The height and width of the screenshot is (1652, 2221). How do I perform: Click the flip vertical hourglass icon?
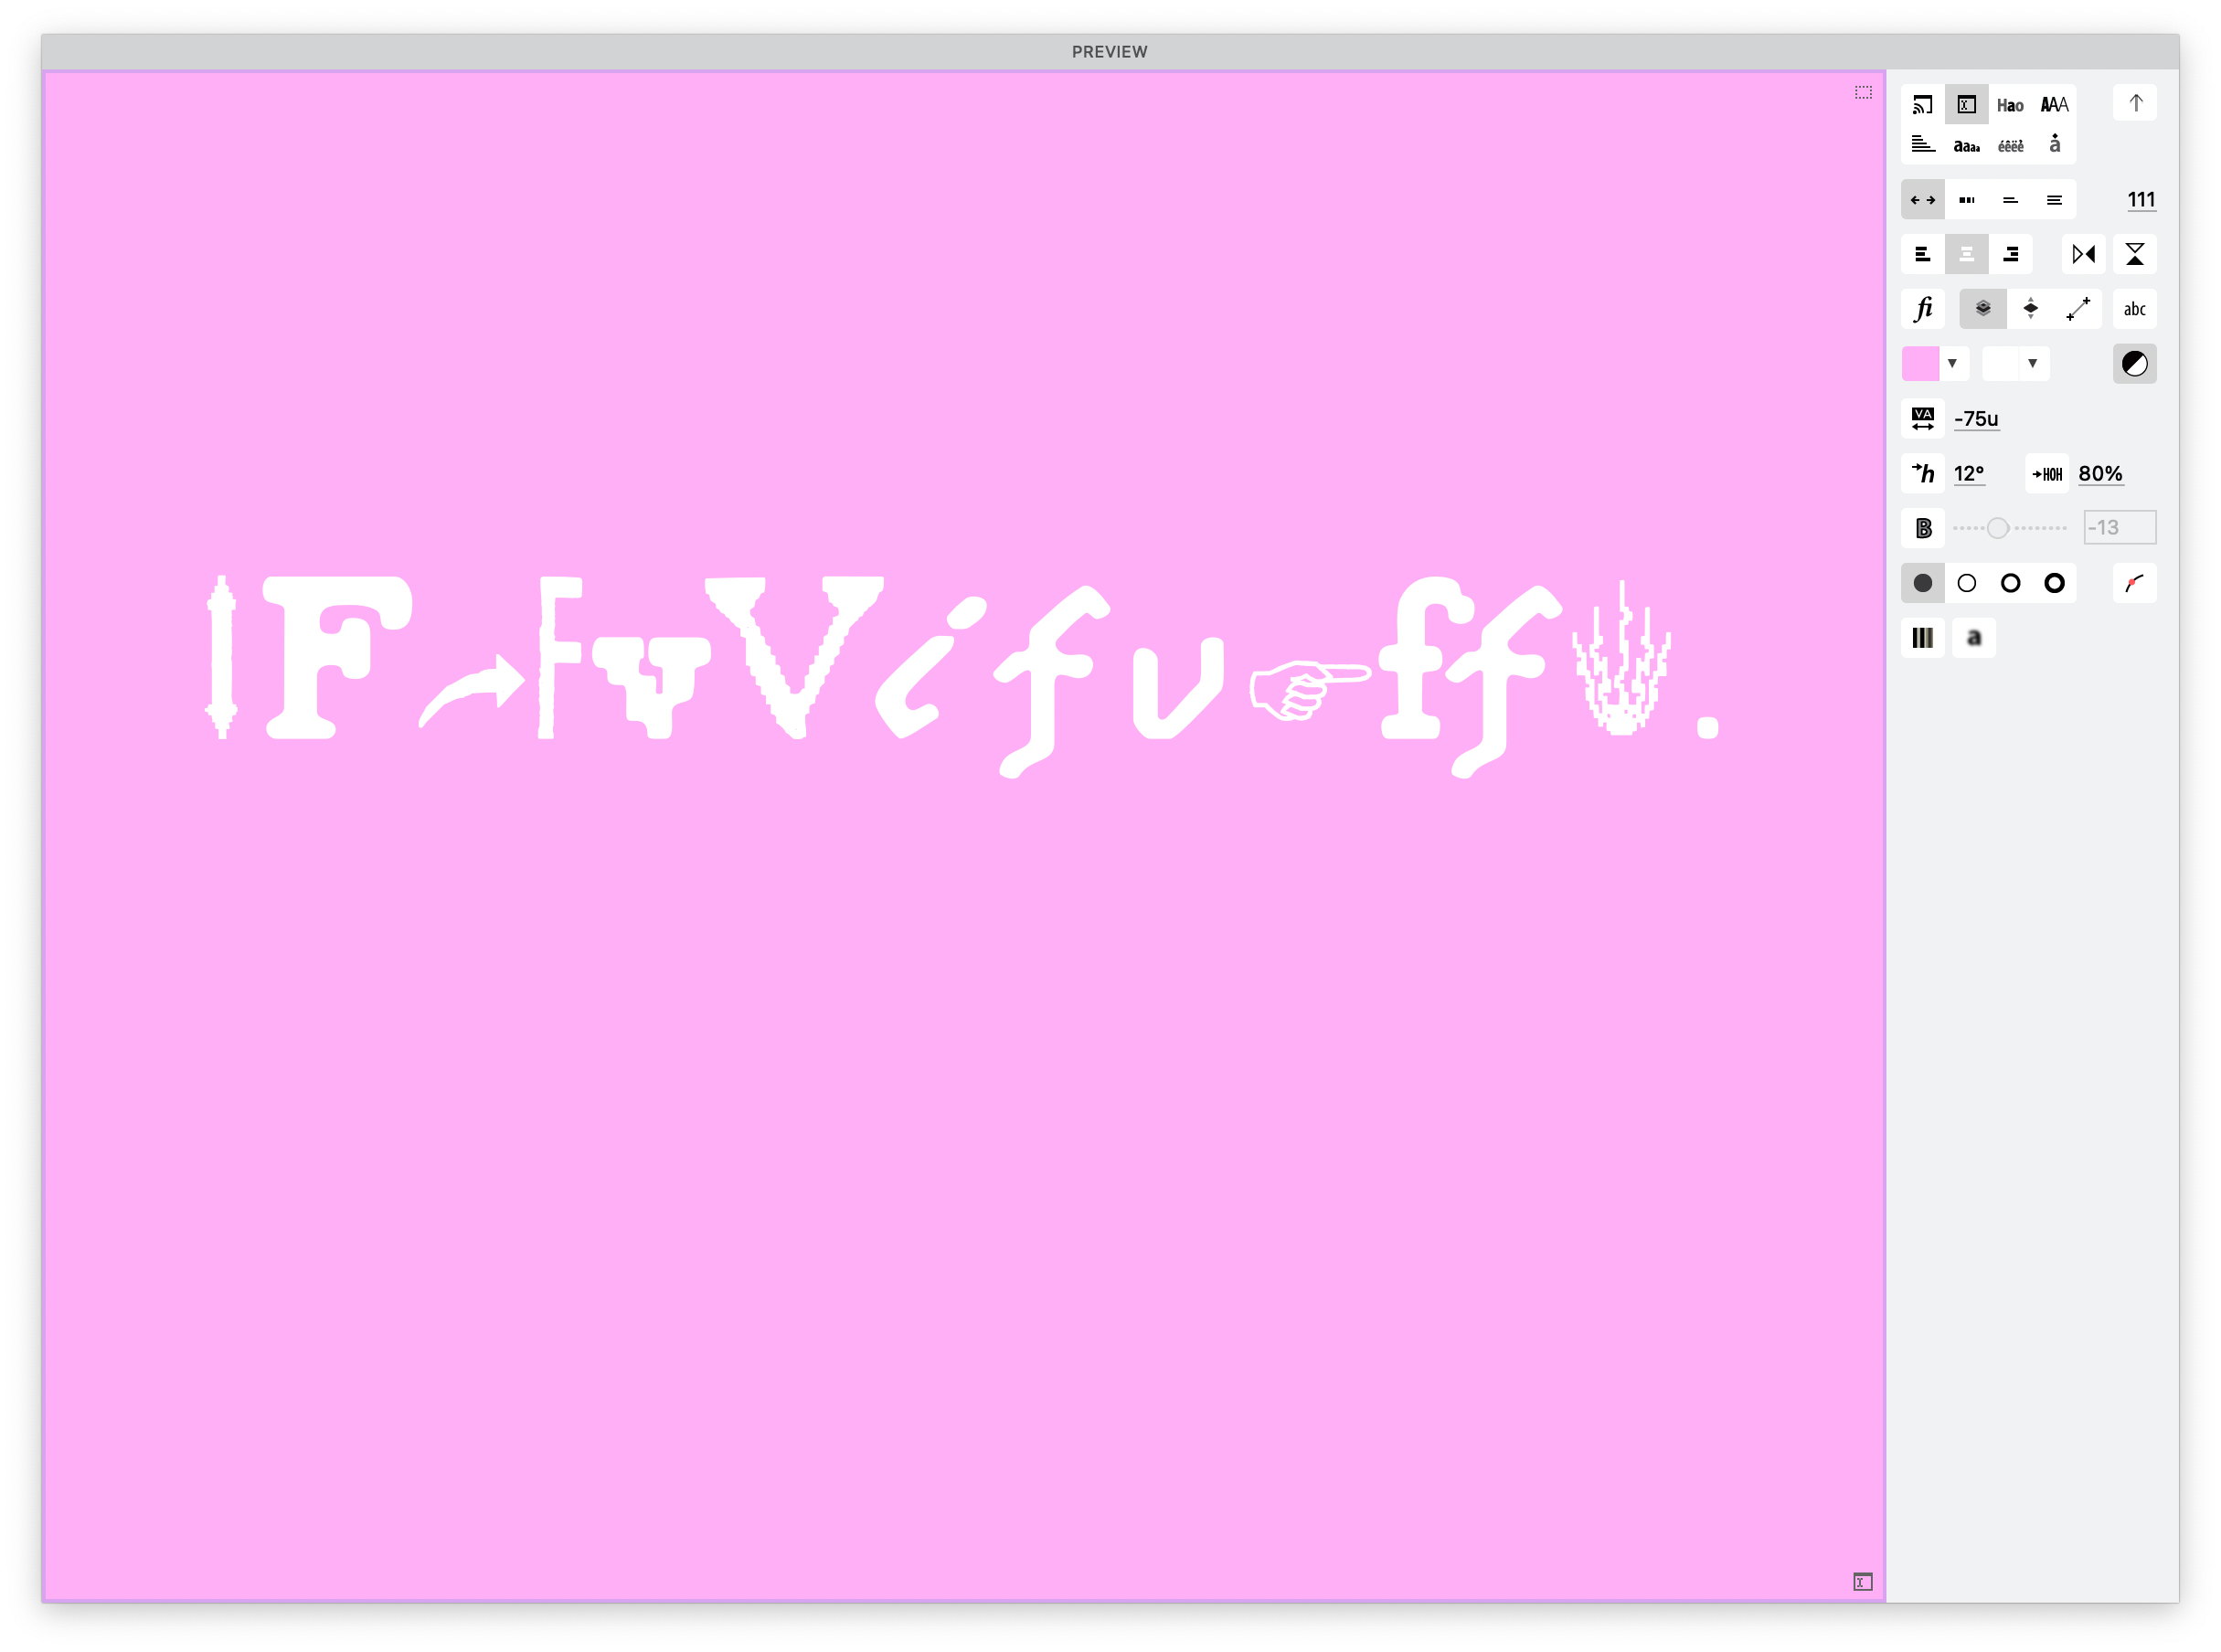click(2134, 254)
